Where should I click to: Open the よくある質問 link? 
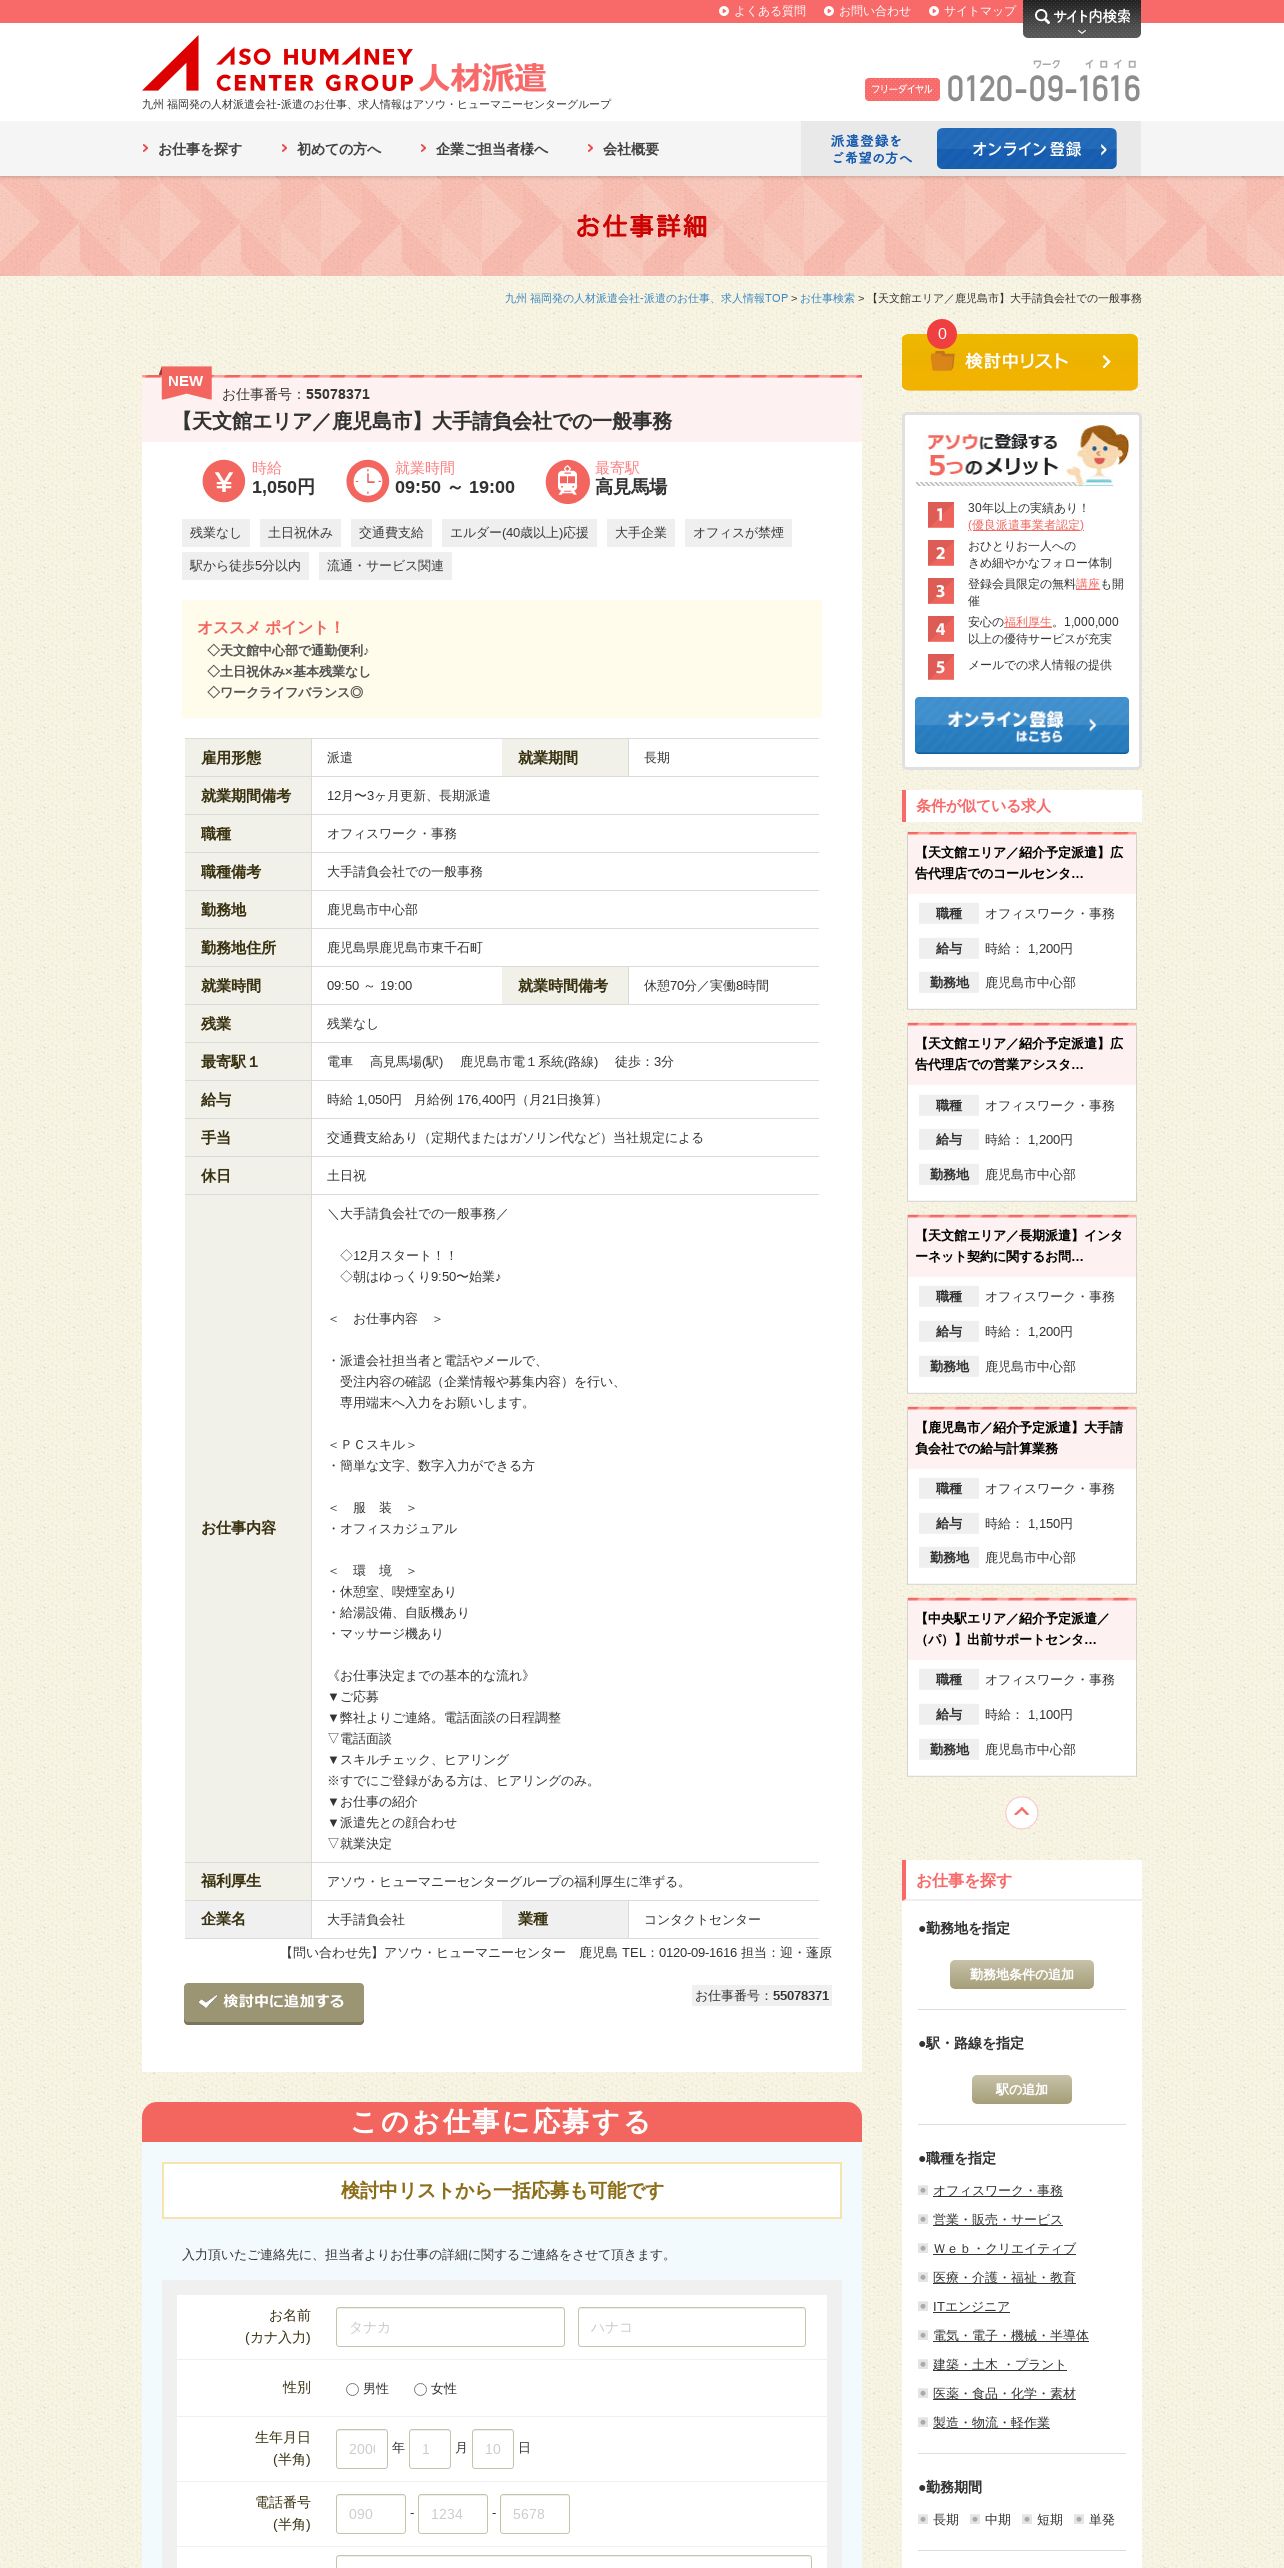click(763, 11)
